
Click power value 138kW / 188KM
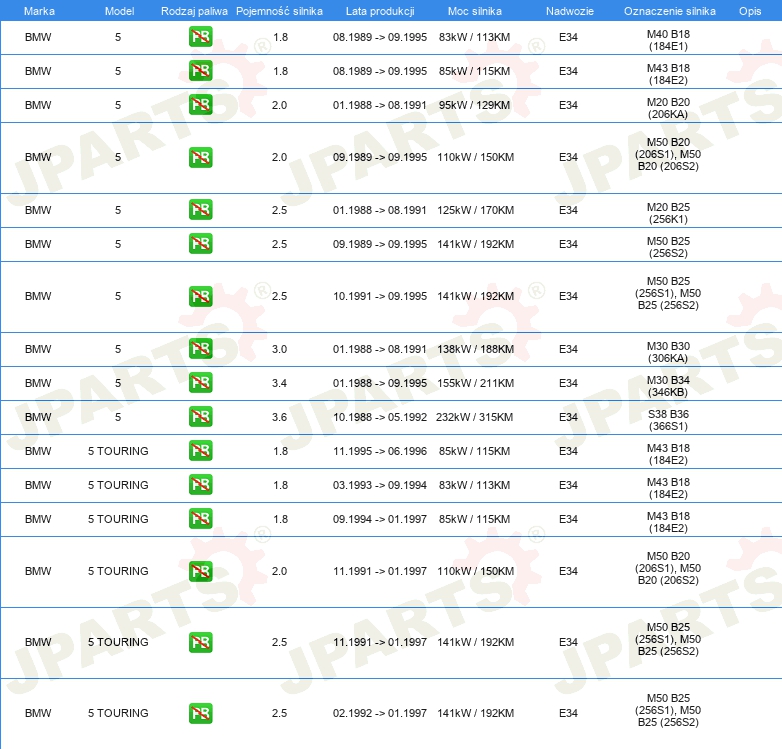click(x=475, y=350)
